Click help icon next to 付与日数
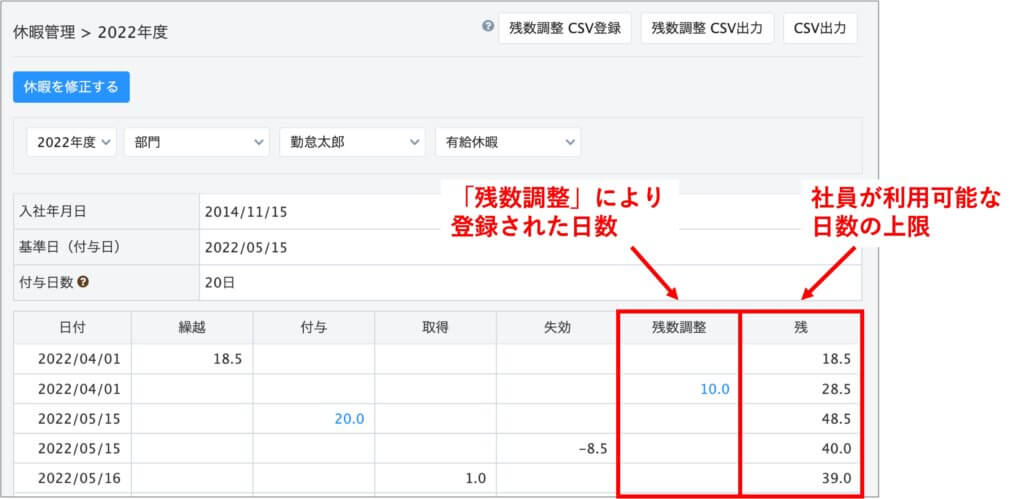This screenshot has height=499, width=1024. coord(83,282)
